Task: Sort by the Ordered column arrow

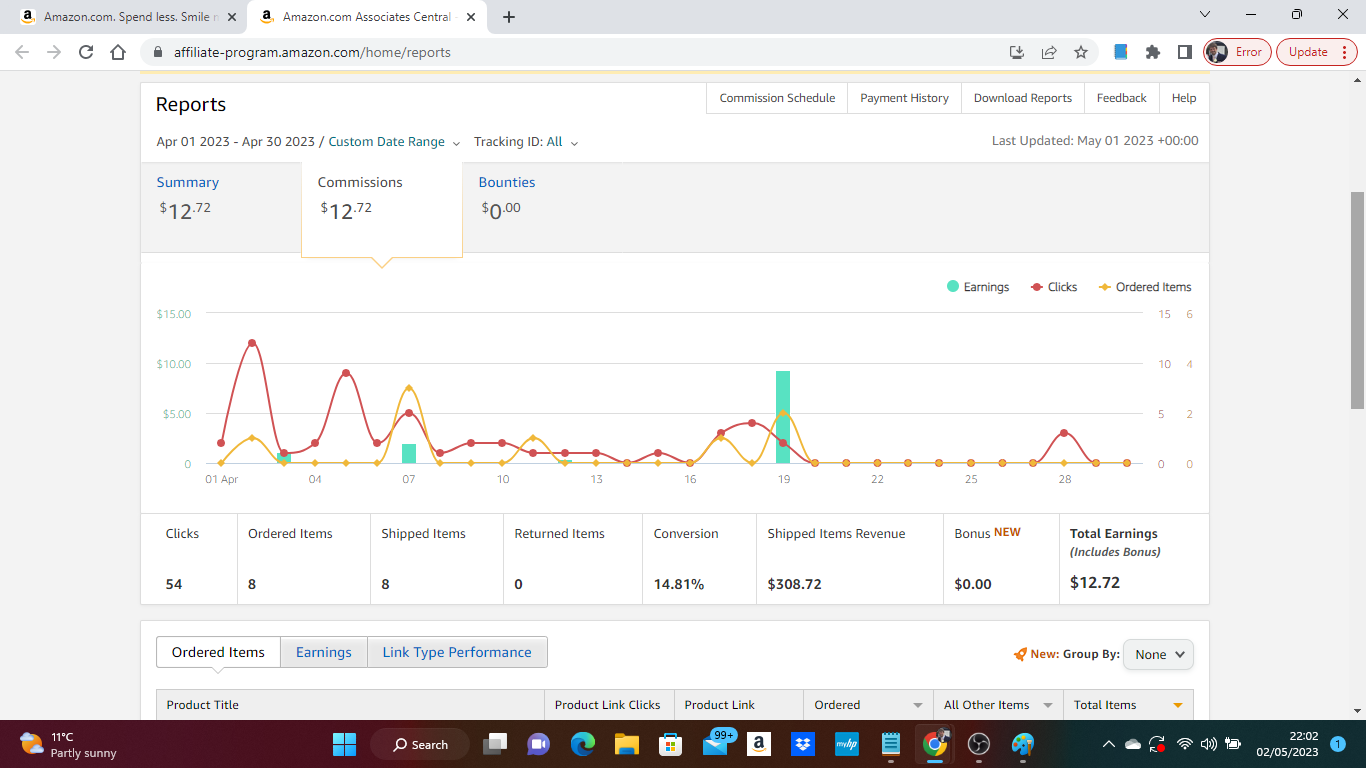Action: [x=918, y=705]
